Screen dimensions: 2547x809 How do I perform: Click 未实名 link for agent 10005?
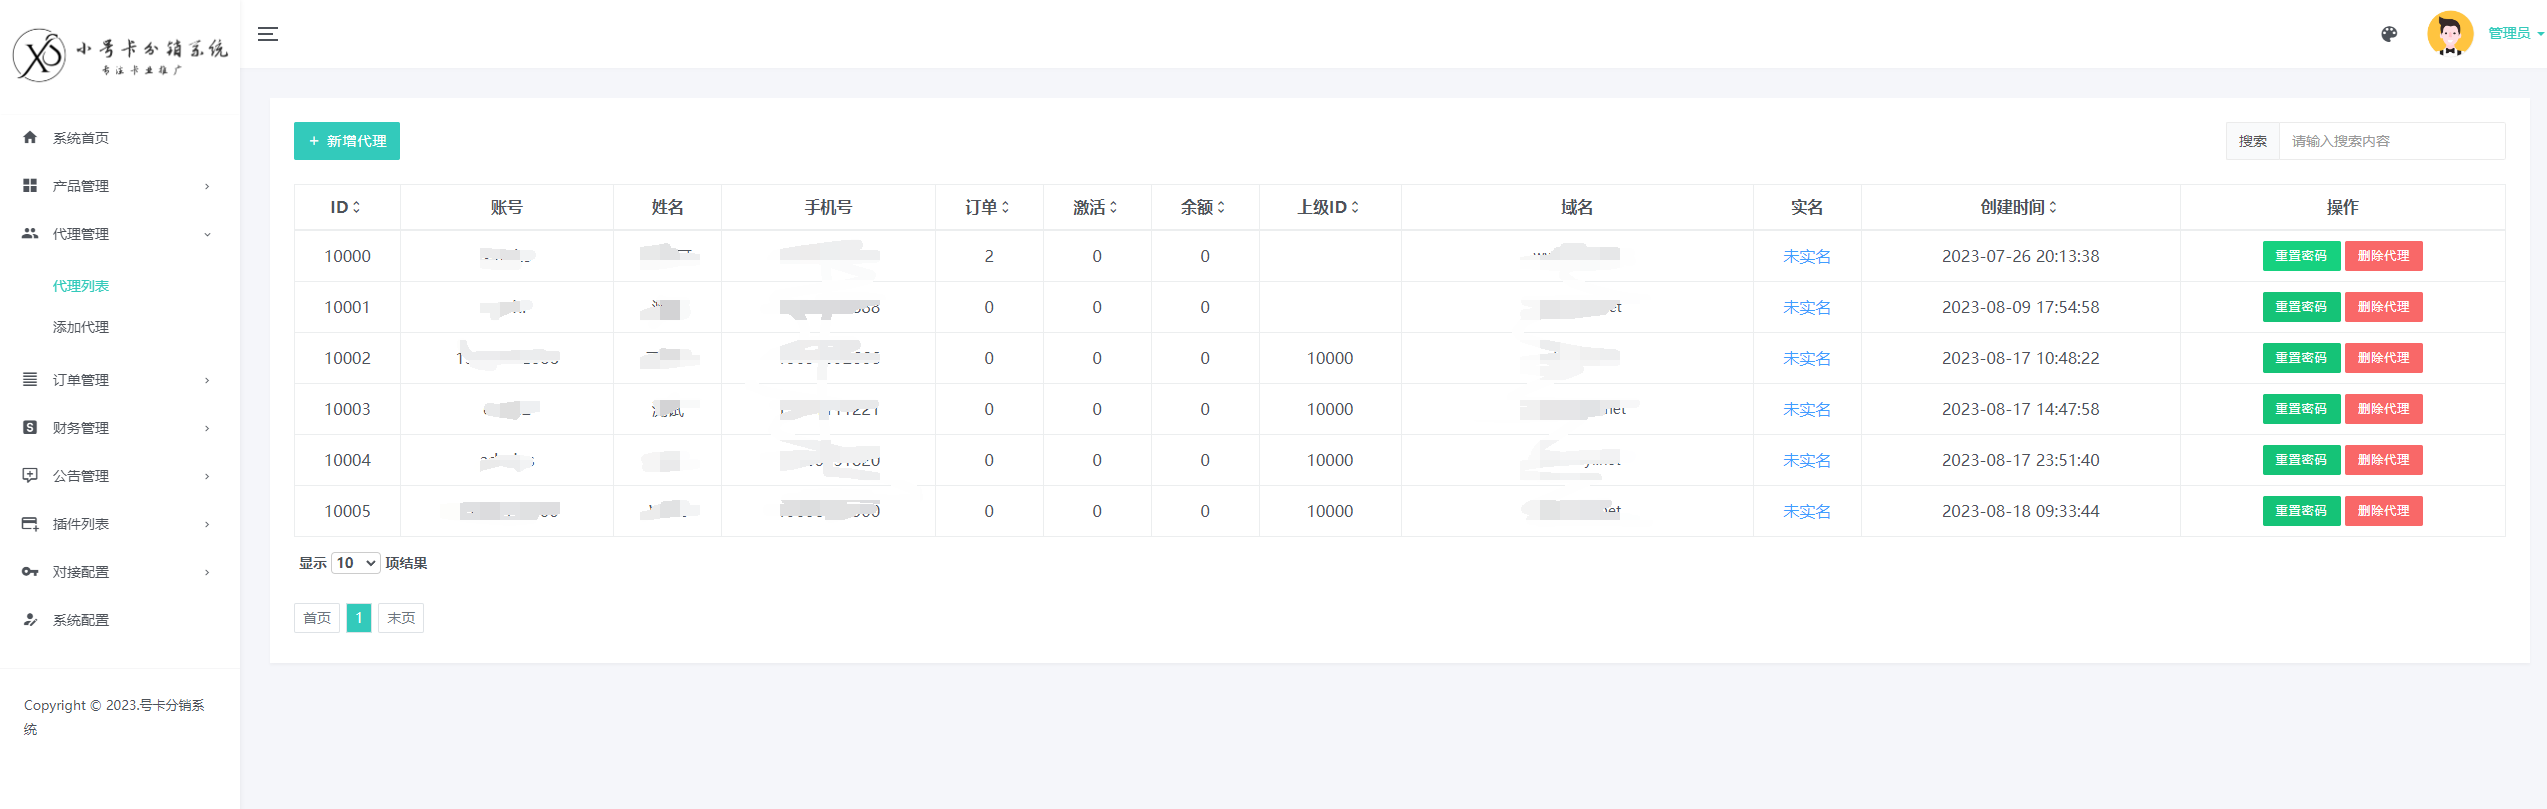[1807, 512]
